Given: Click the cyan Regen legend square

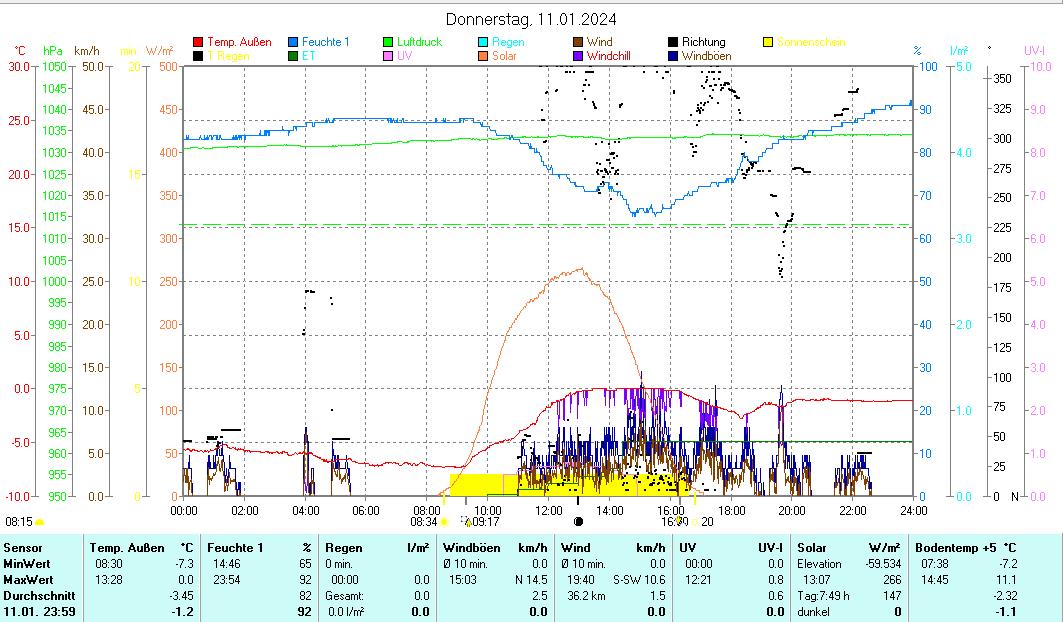Looking at the screenshot, I should pyautogui.click(x=484, y=43).
